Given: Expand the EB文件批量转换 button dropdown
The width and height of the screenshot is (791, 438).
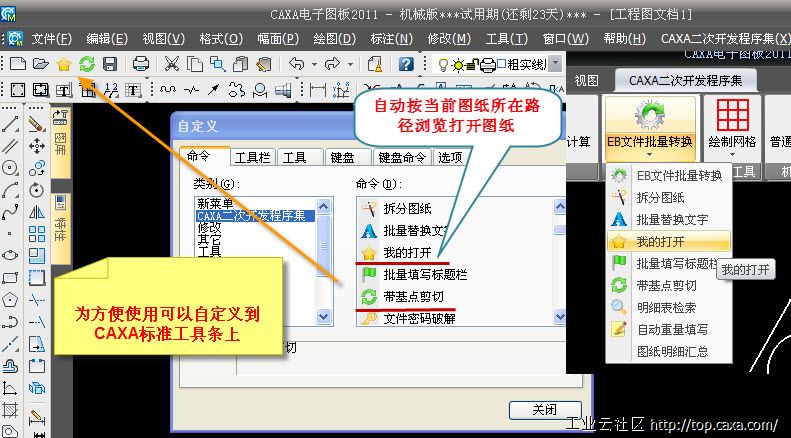Looking at the screenshot, I should coord(649,155).
